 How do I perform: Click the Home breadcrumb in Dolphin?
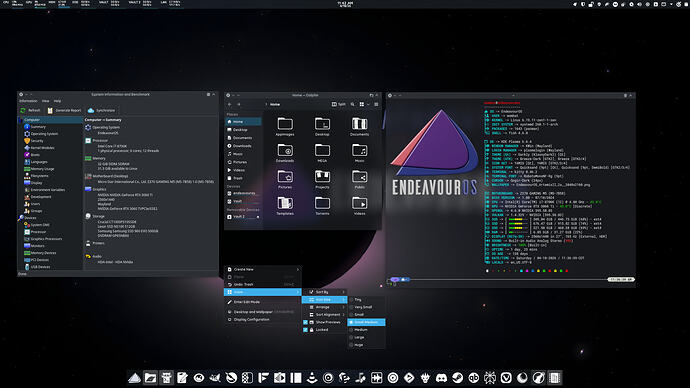[x=275, y=104]
